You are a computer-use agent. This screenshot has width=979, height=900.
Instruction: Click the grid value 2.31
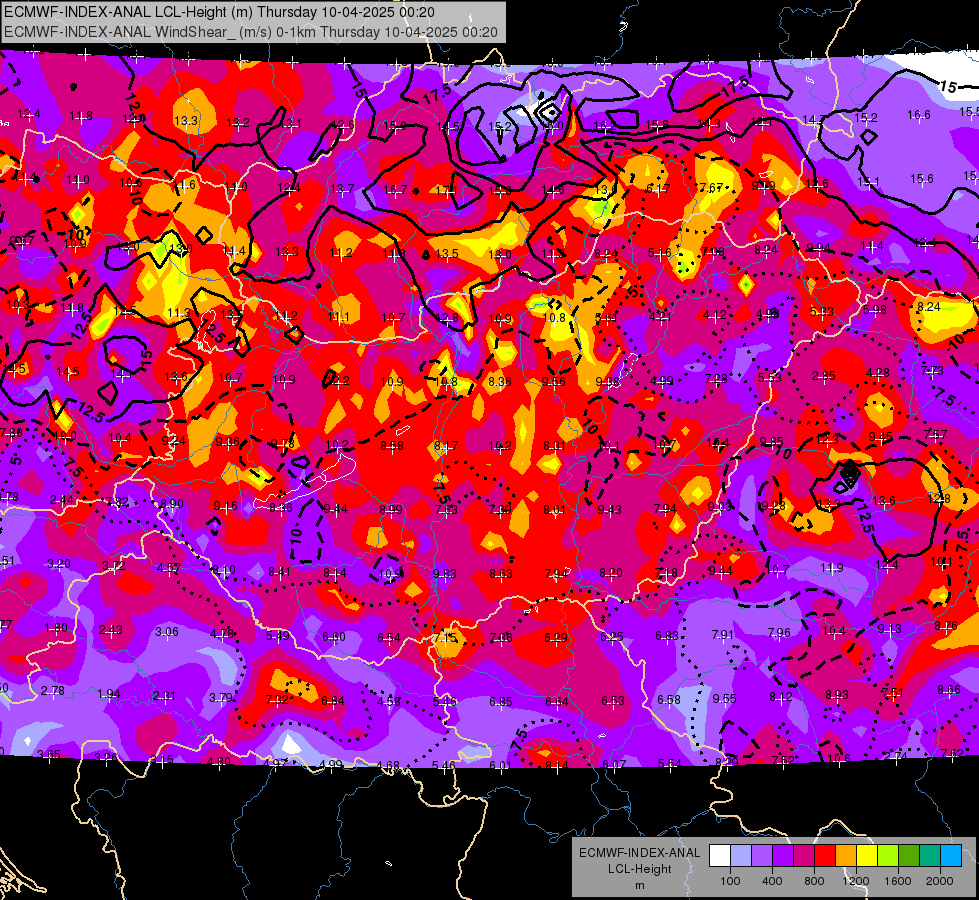(x=164, y=696)
